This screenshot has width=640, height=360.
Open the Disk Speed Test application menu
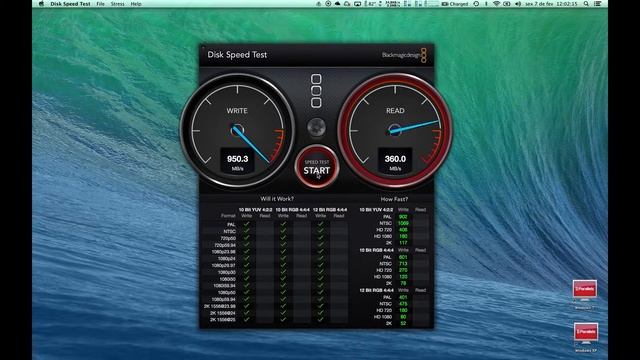point(70,4)
